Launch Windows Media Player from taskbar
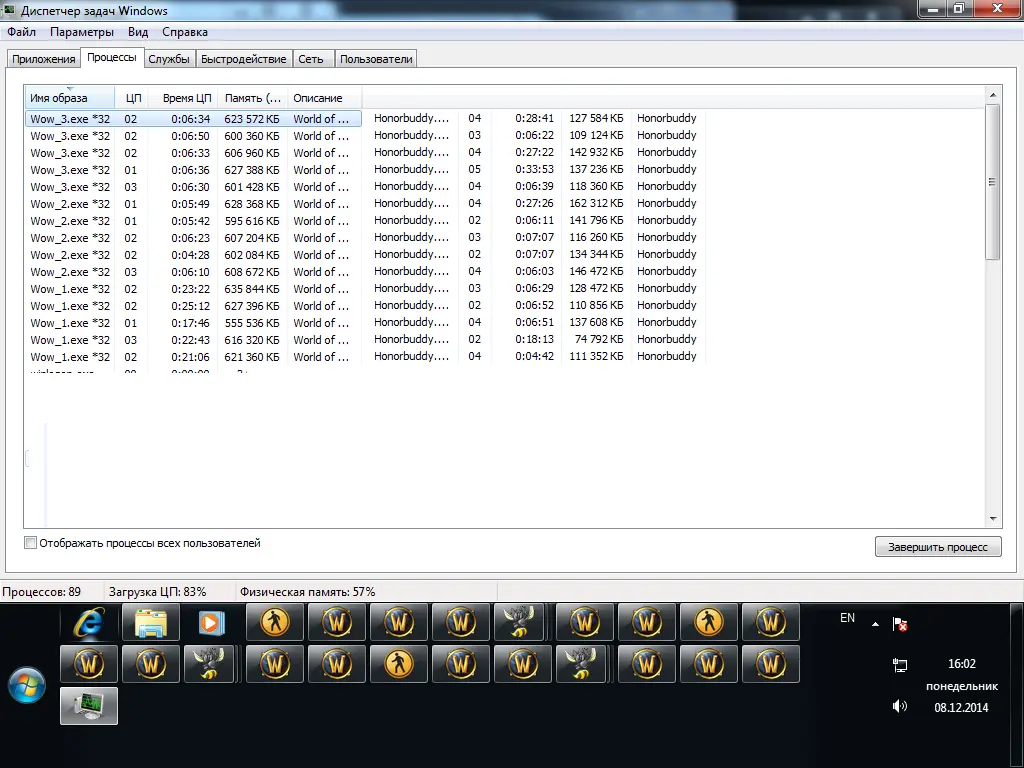This screenshot has width=1024, height=768. coord(211,623)
